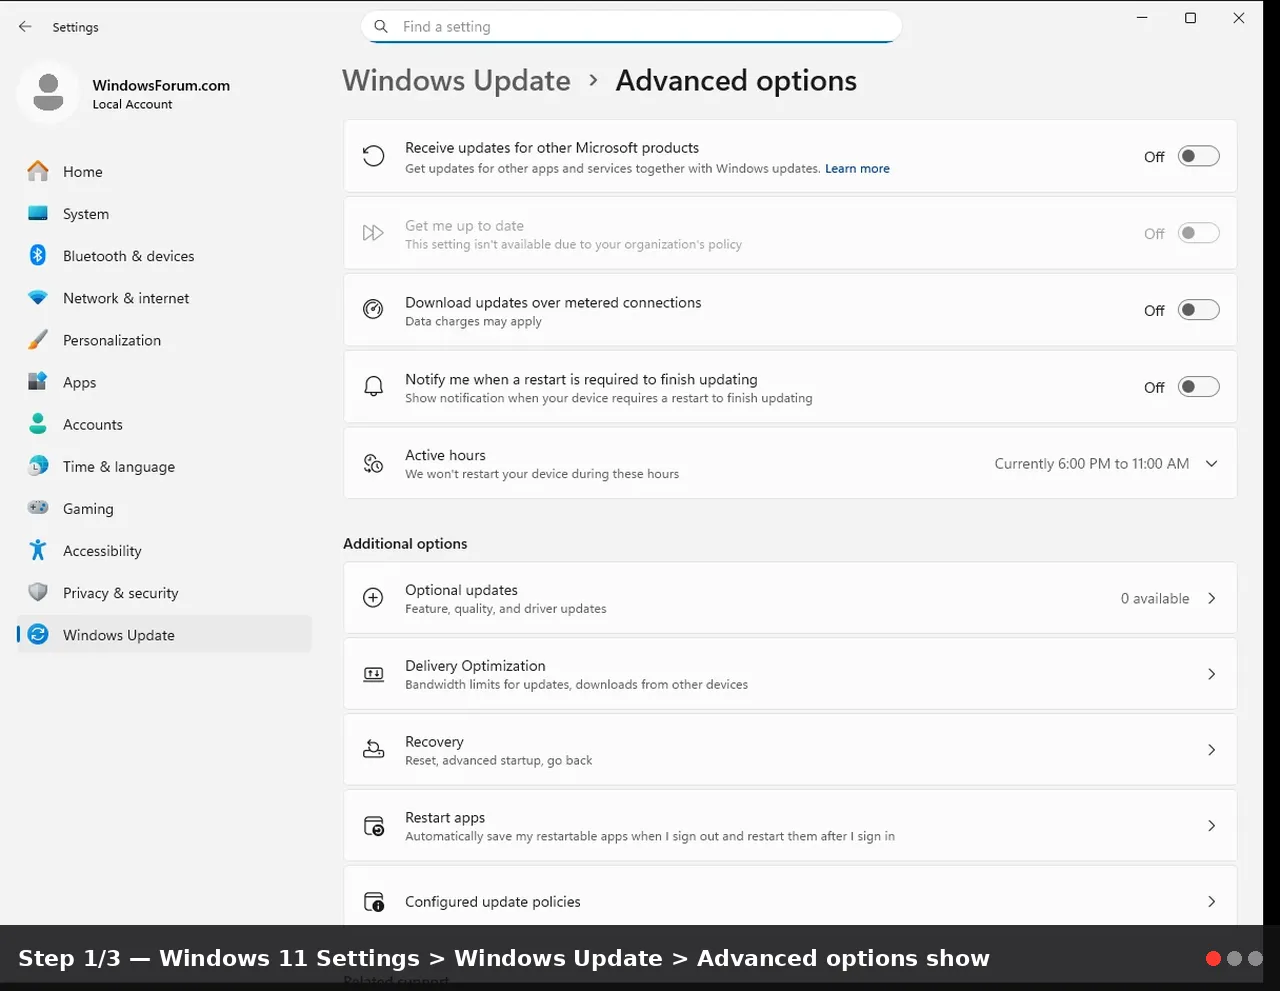Click the user account avatar icon
Viewport: 1280px width, 991px height.
click(x=48, y=92)
